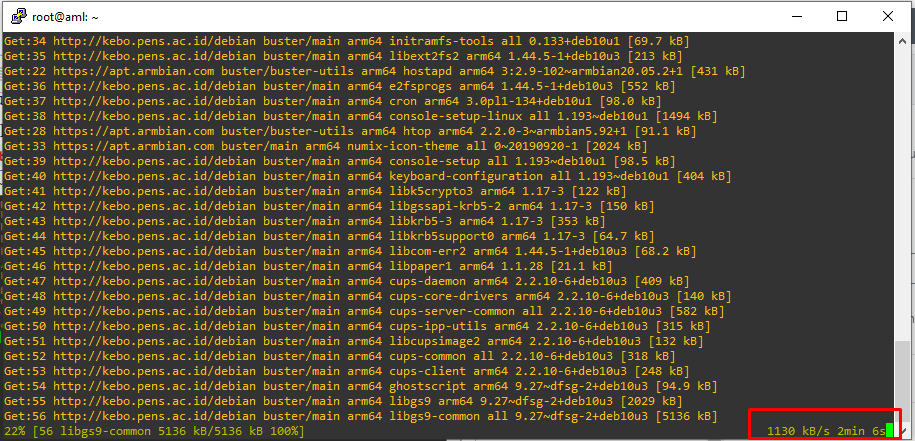This screenshot has height=441, width=915.
Task: Click the kebo.pens.ac.id URL on Get:34 line
Action: point(148,41)
